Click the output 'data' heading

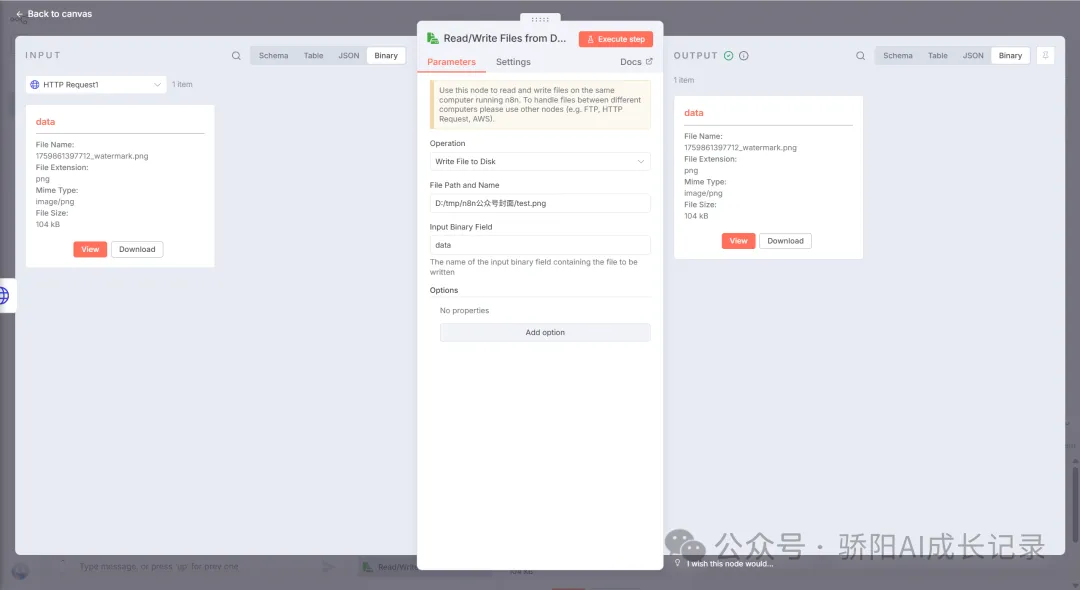[694, 113]
